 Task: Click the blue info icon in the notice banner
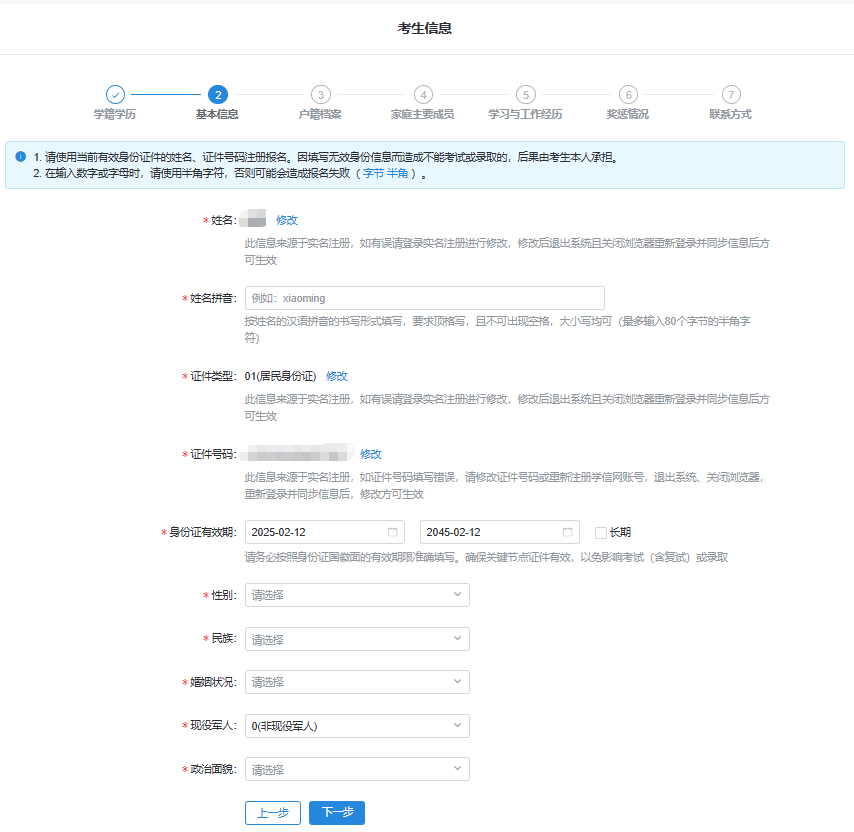(21, 157)
